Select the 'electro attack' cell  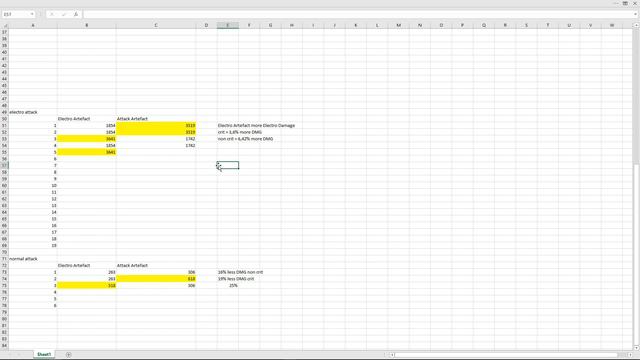point(33,112)
